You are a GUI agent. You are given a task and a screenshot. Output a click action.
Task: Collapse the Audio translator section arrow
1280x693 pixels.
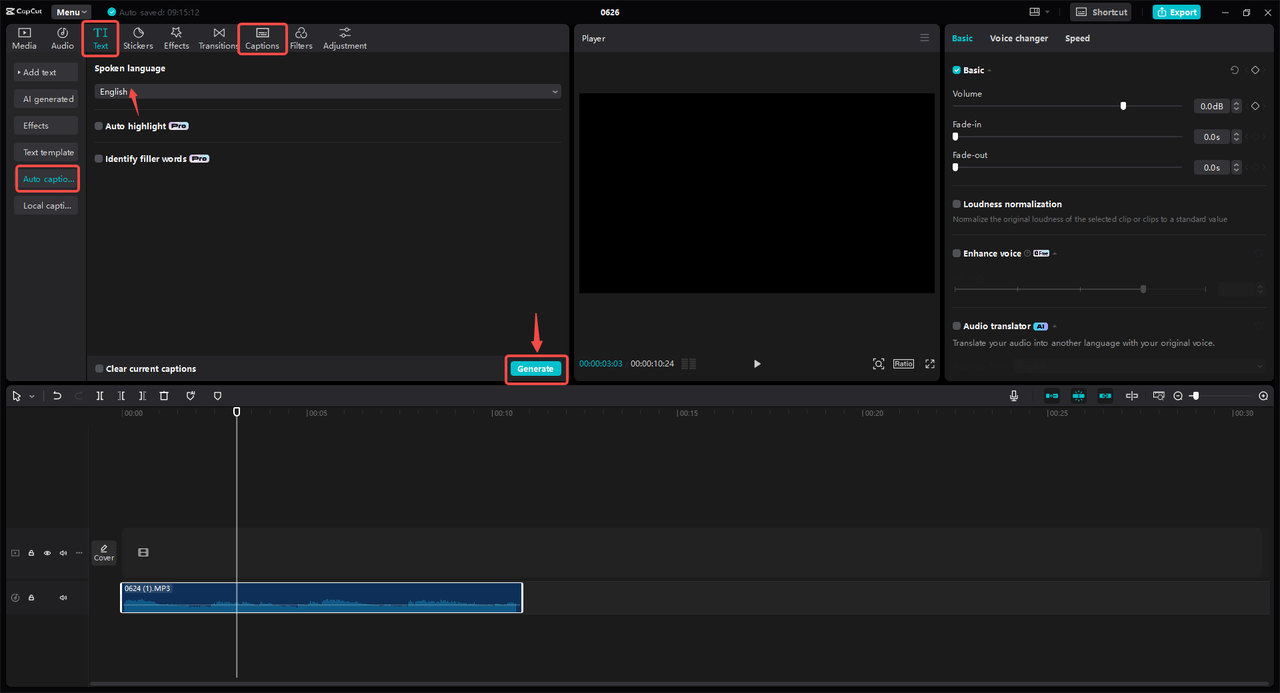(x=1054, y=327)
